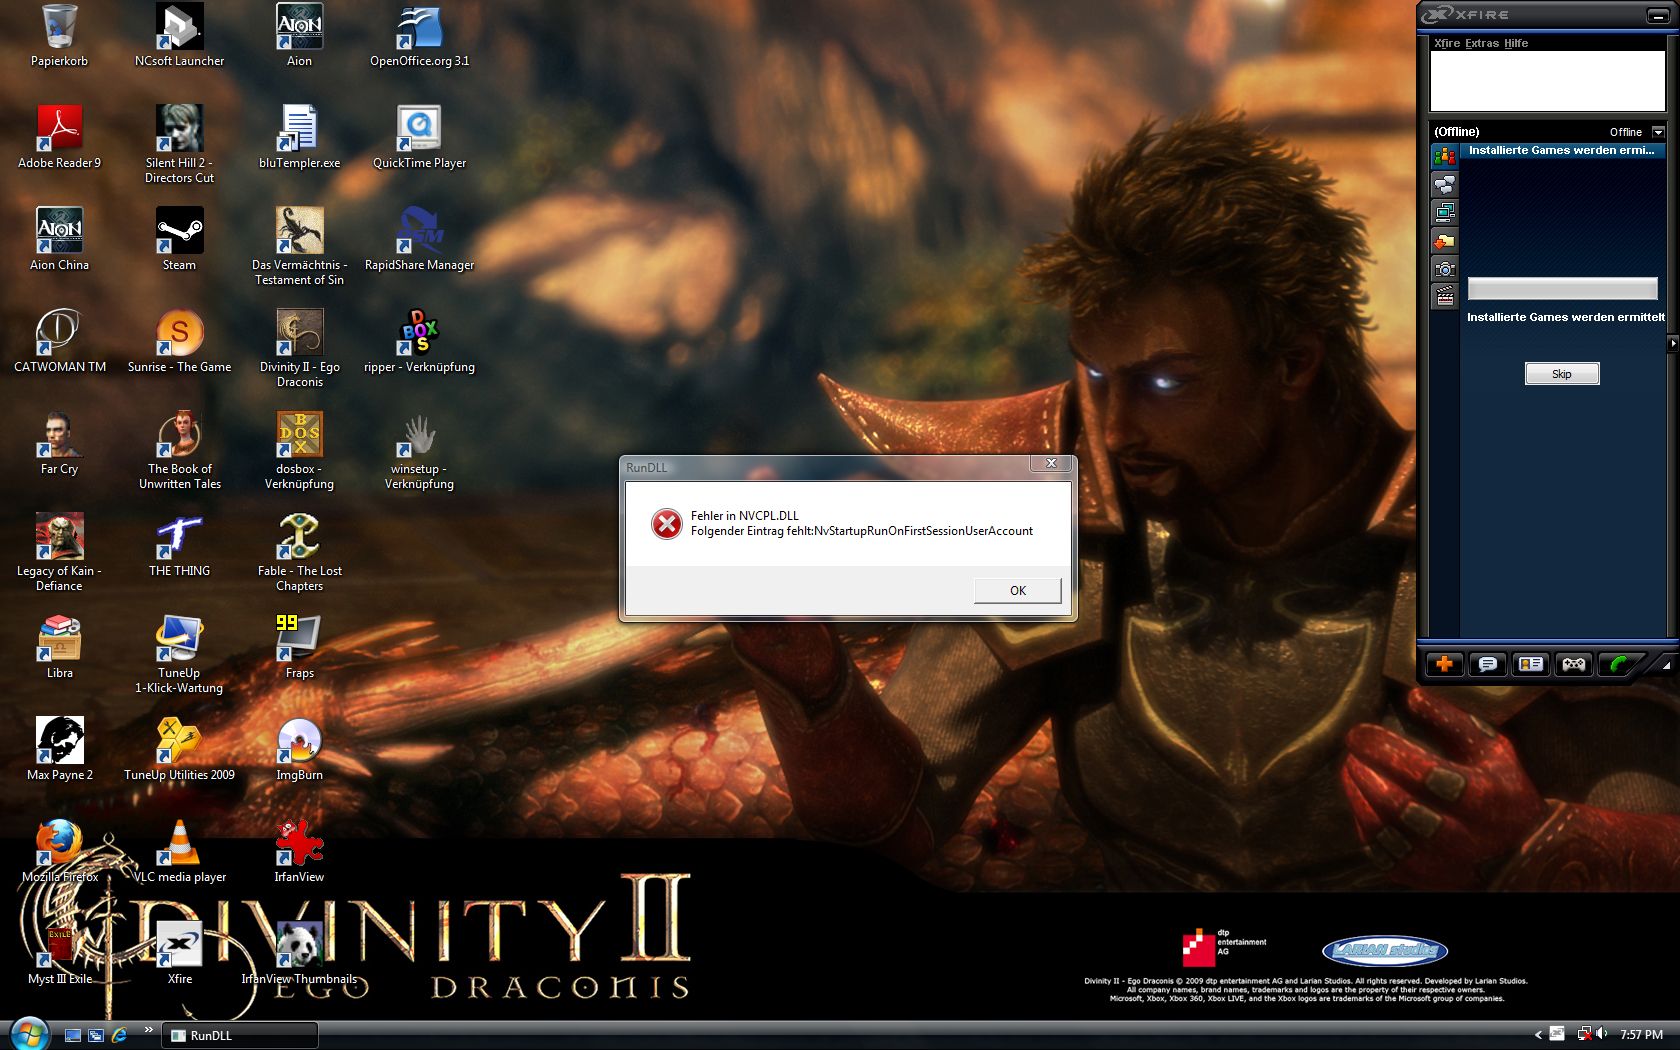Click the green phone voice chat button
The image size is (1680, 1050).
point(1617,664)
